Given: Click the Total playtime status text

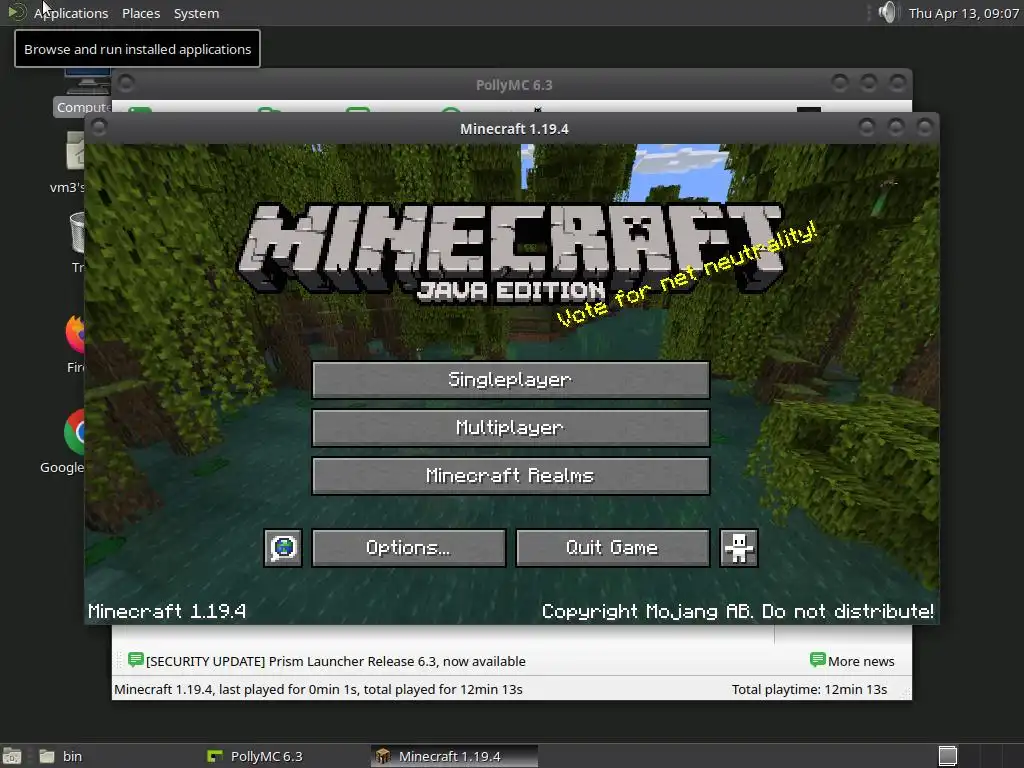Looking at the screenshot, I should click(809, 689).
